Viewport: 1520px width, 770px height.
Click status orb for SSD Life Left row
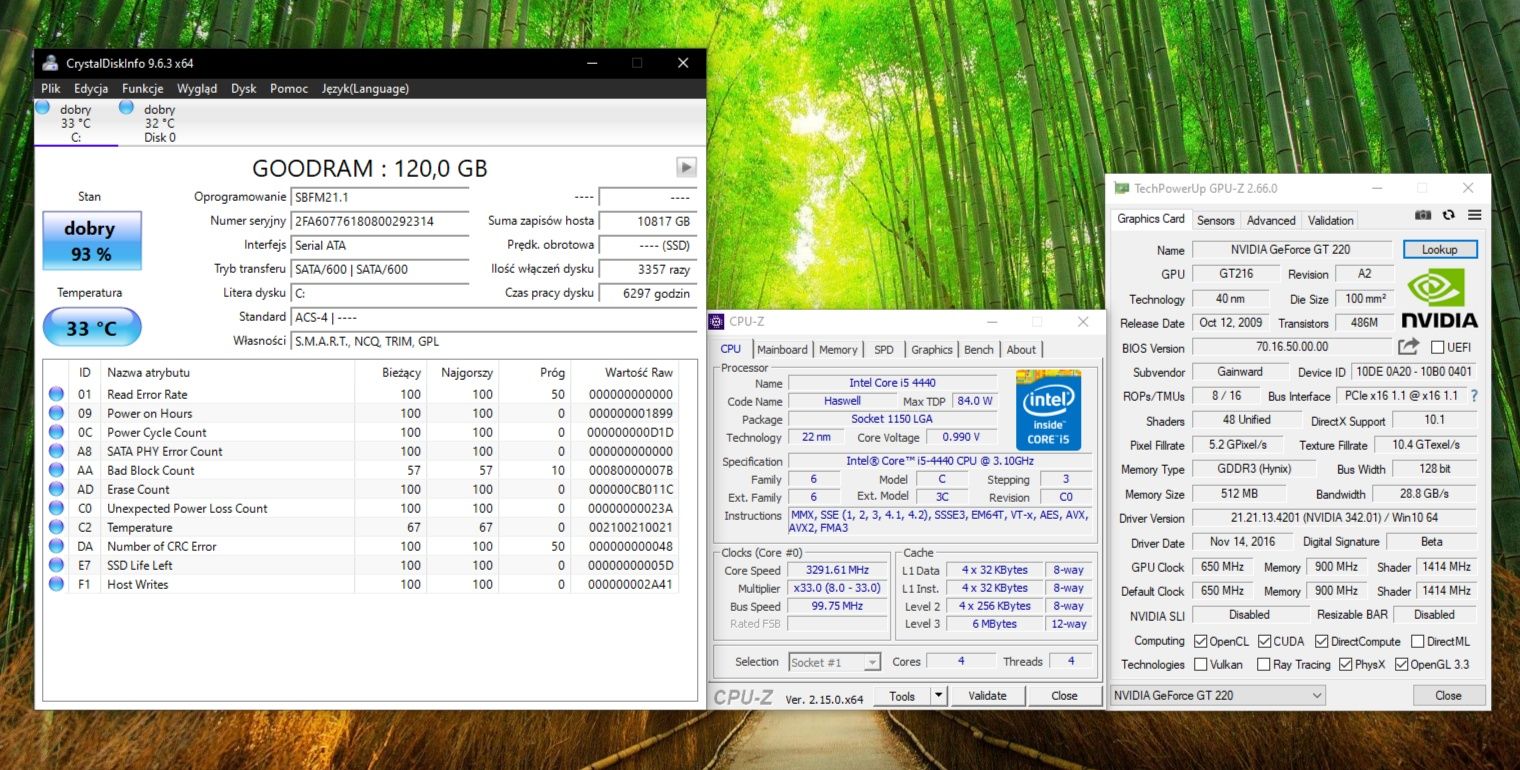(56, 565)
